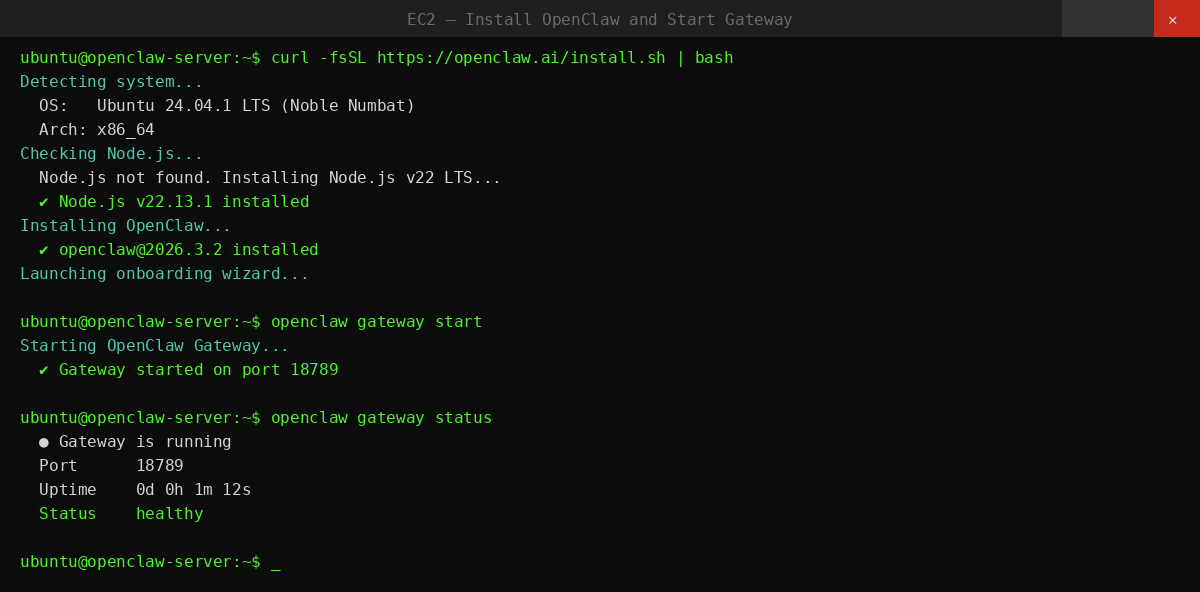This screenshot has width=1200, height=592.
Task: Click the 'Installing OpenClaw...' output line
Action: pos(125,226)
